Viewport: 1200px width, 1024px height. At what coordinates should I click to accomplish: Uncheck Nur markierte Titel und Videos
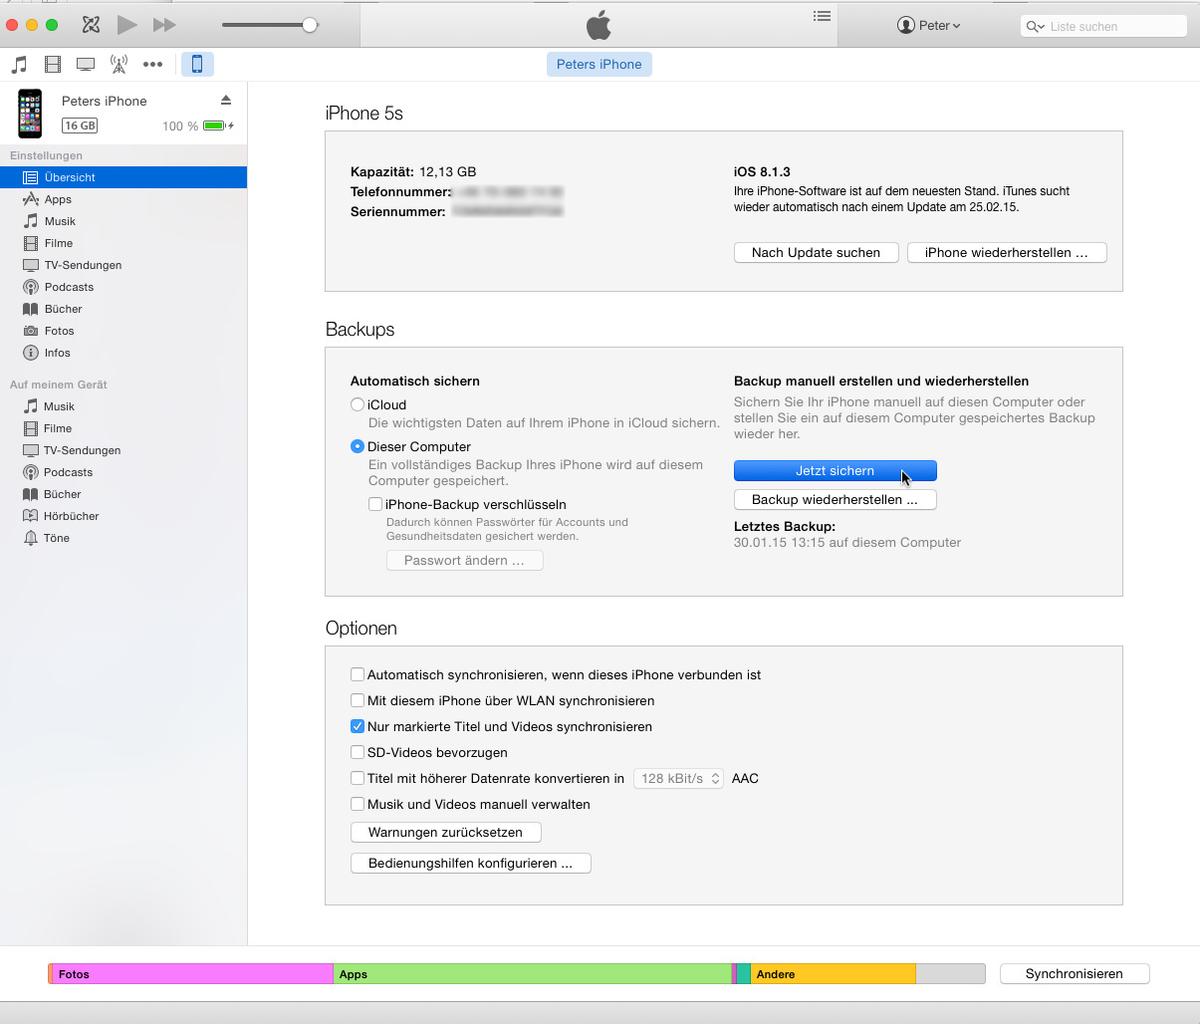[357, 727]
